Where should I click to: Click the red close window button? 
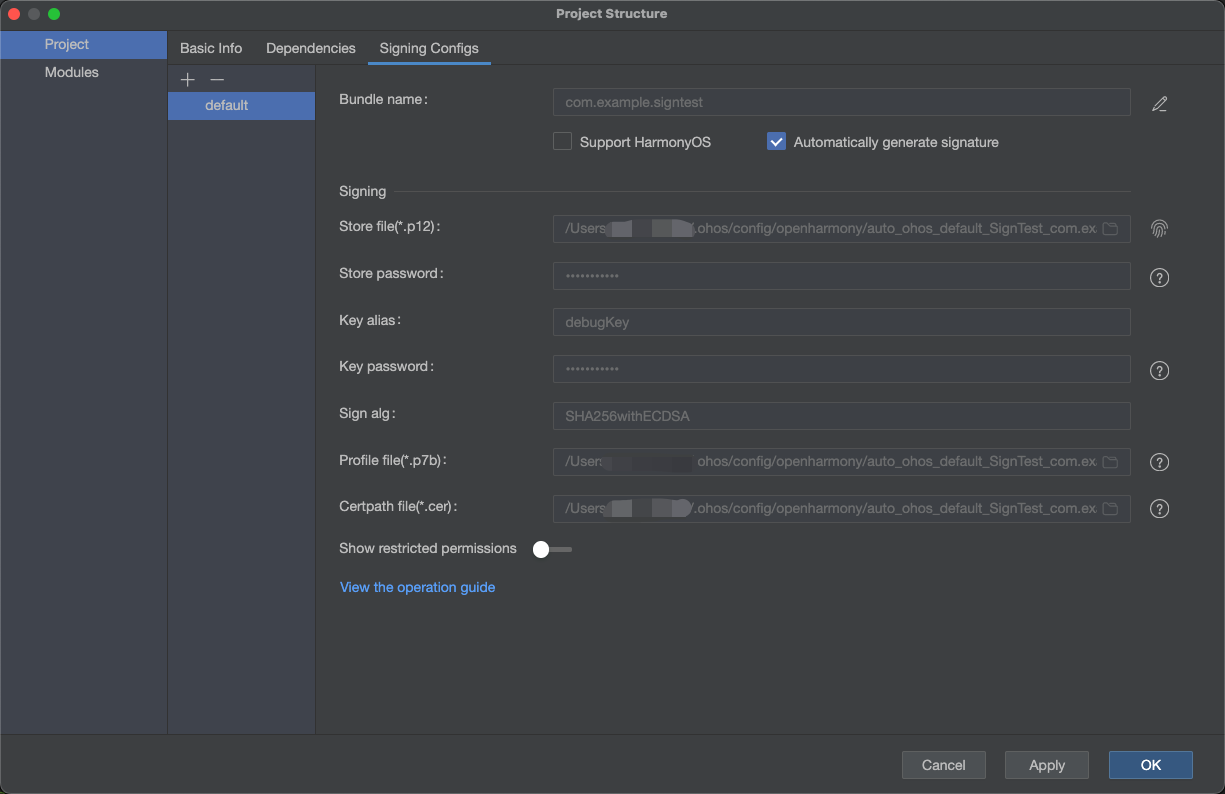point(14,14)
